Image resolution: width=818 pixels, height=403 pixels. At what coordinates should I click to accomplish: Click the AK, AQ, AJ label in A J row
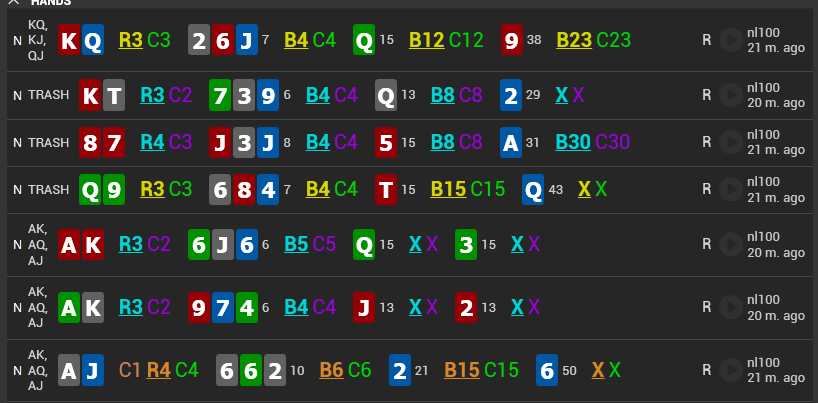click(38, 370)
